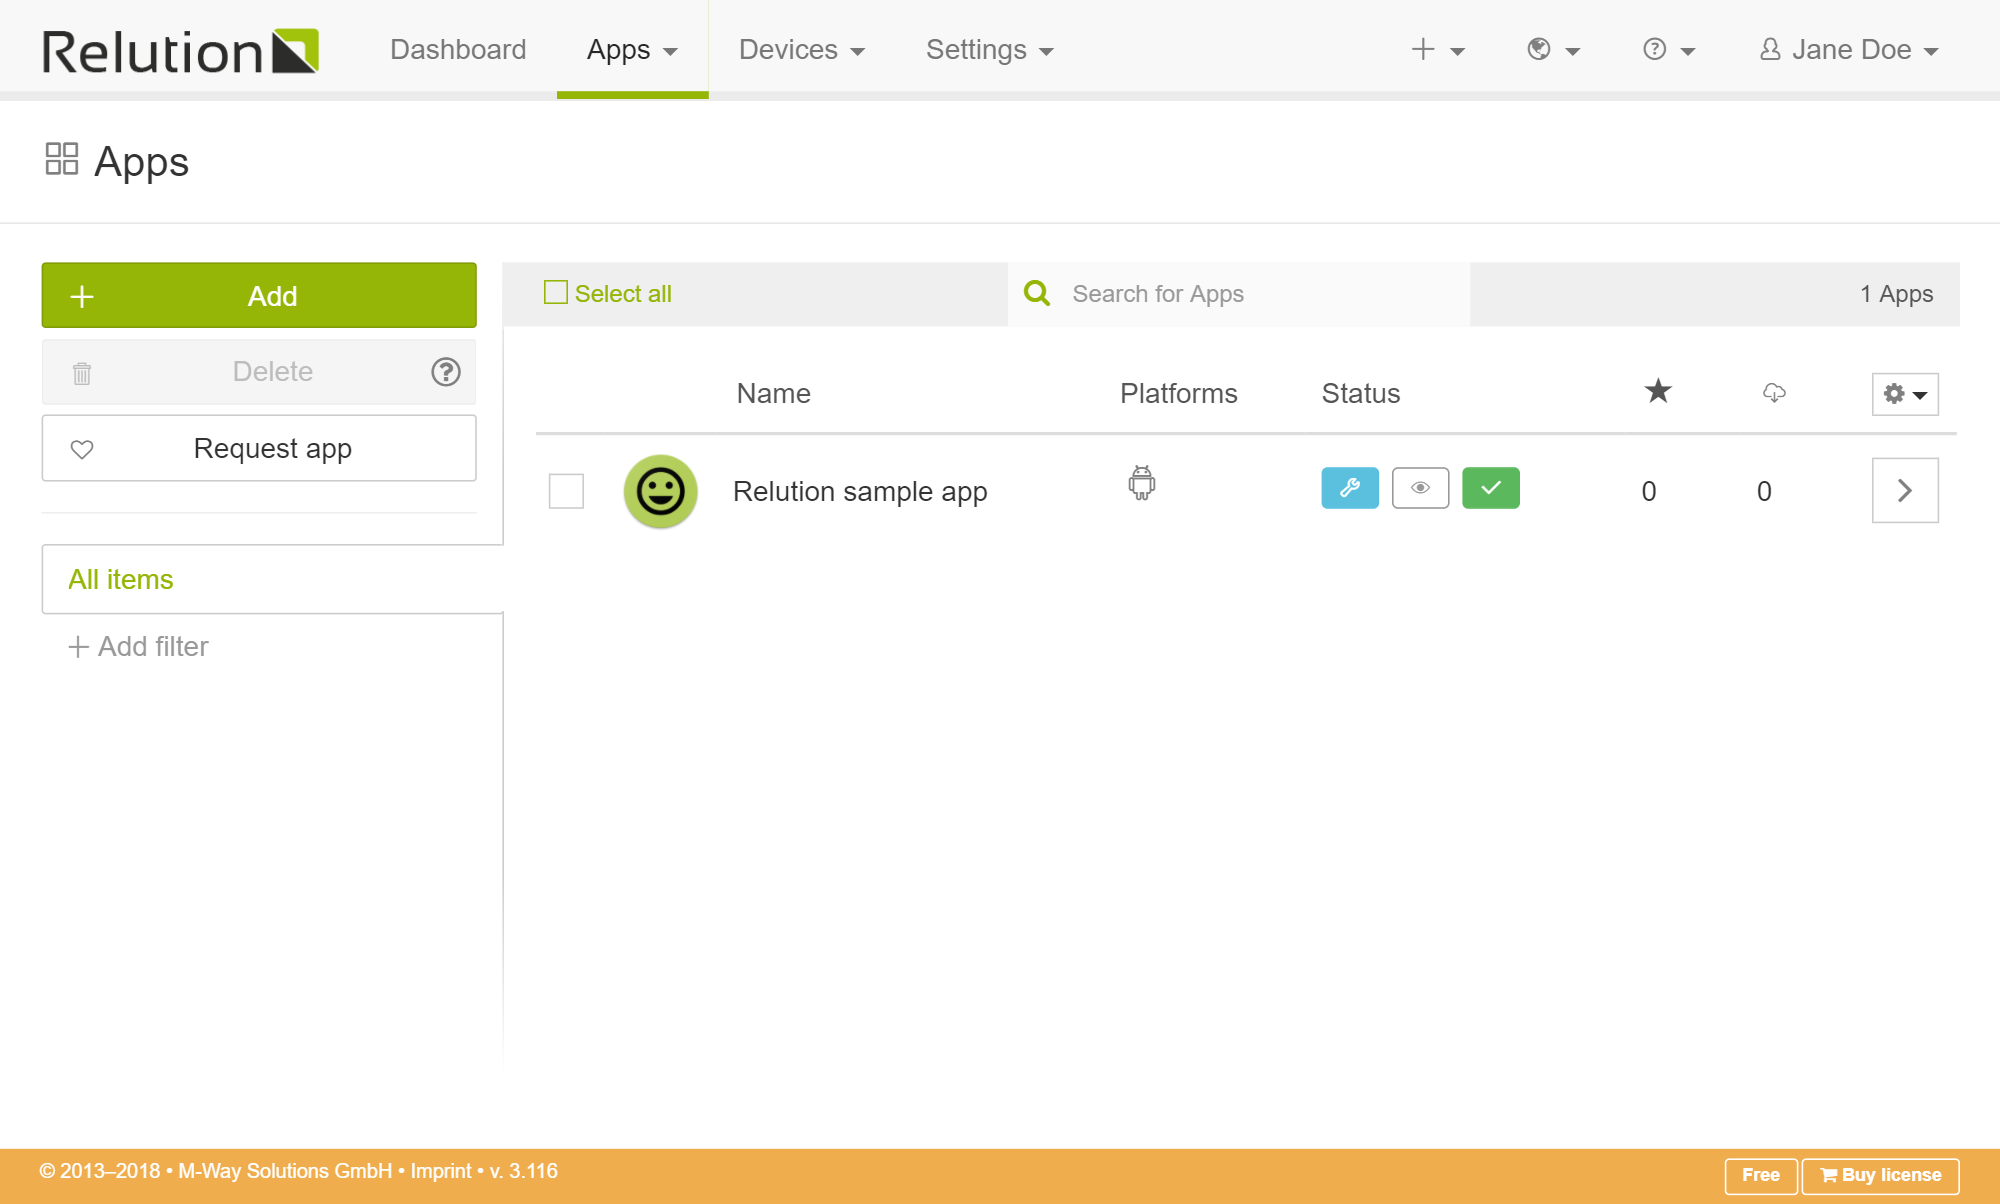Viewport: 2000px width, 1204px height.
Task: Open the plus quick-create dropdown
Action: pos(1438,50)
